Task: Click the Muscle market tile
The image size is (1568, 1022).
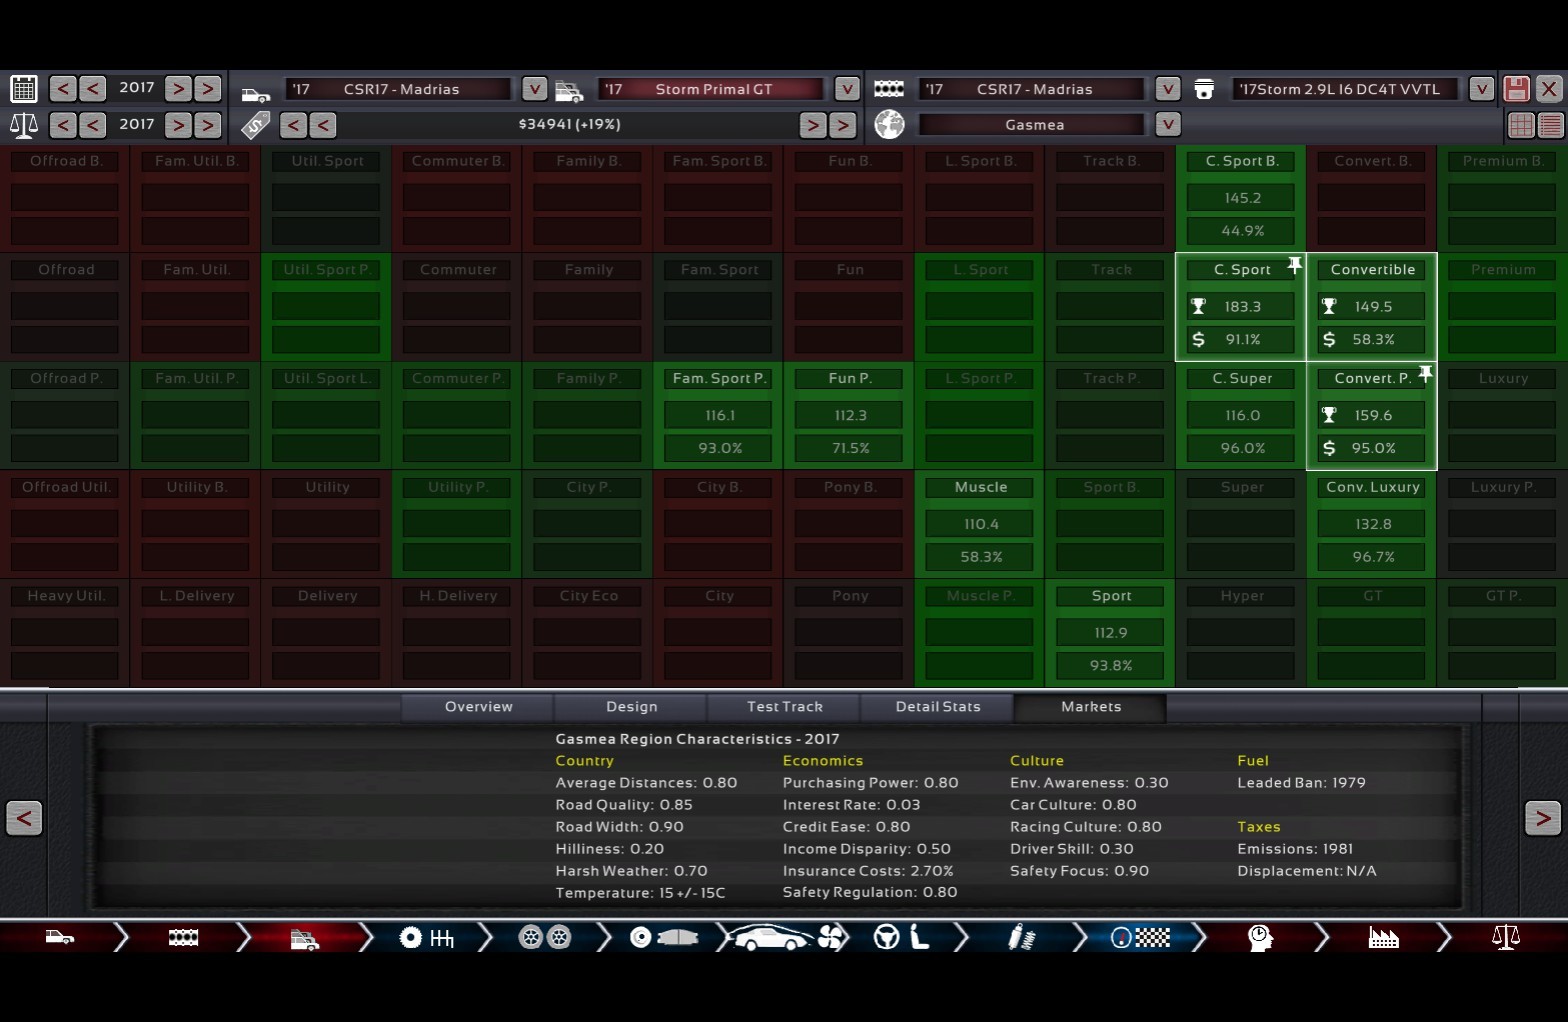Action: [980, 524]
